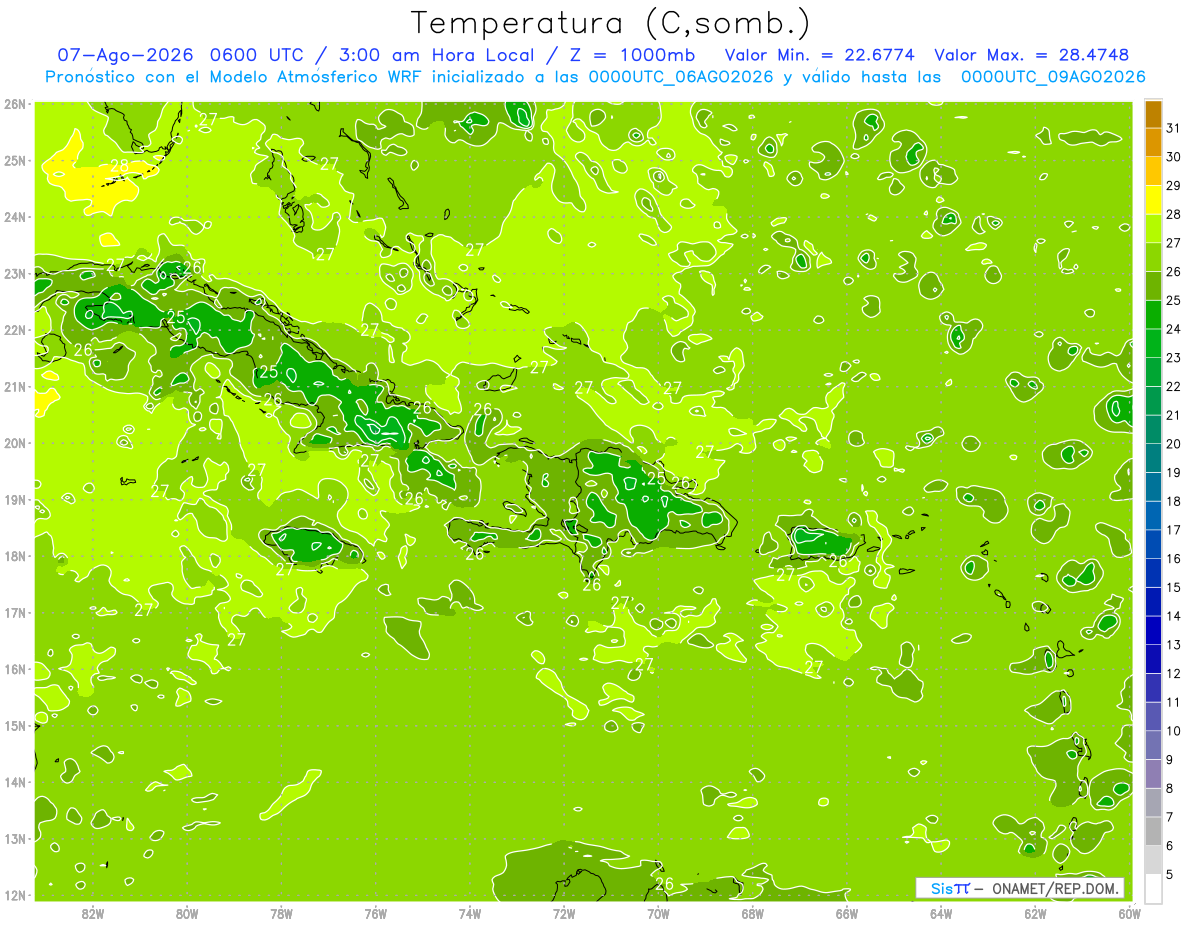Click the '60W' longitude axis label

click(1130, 913)
